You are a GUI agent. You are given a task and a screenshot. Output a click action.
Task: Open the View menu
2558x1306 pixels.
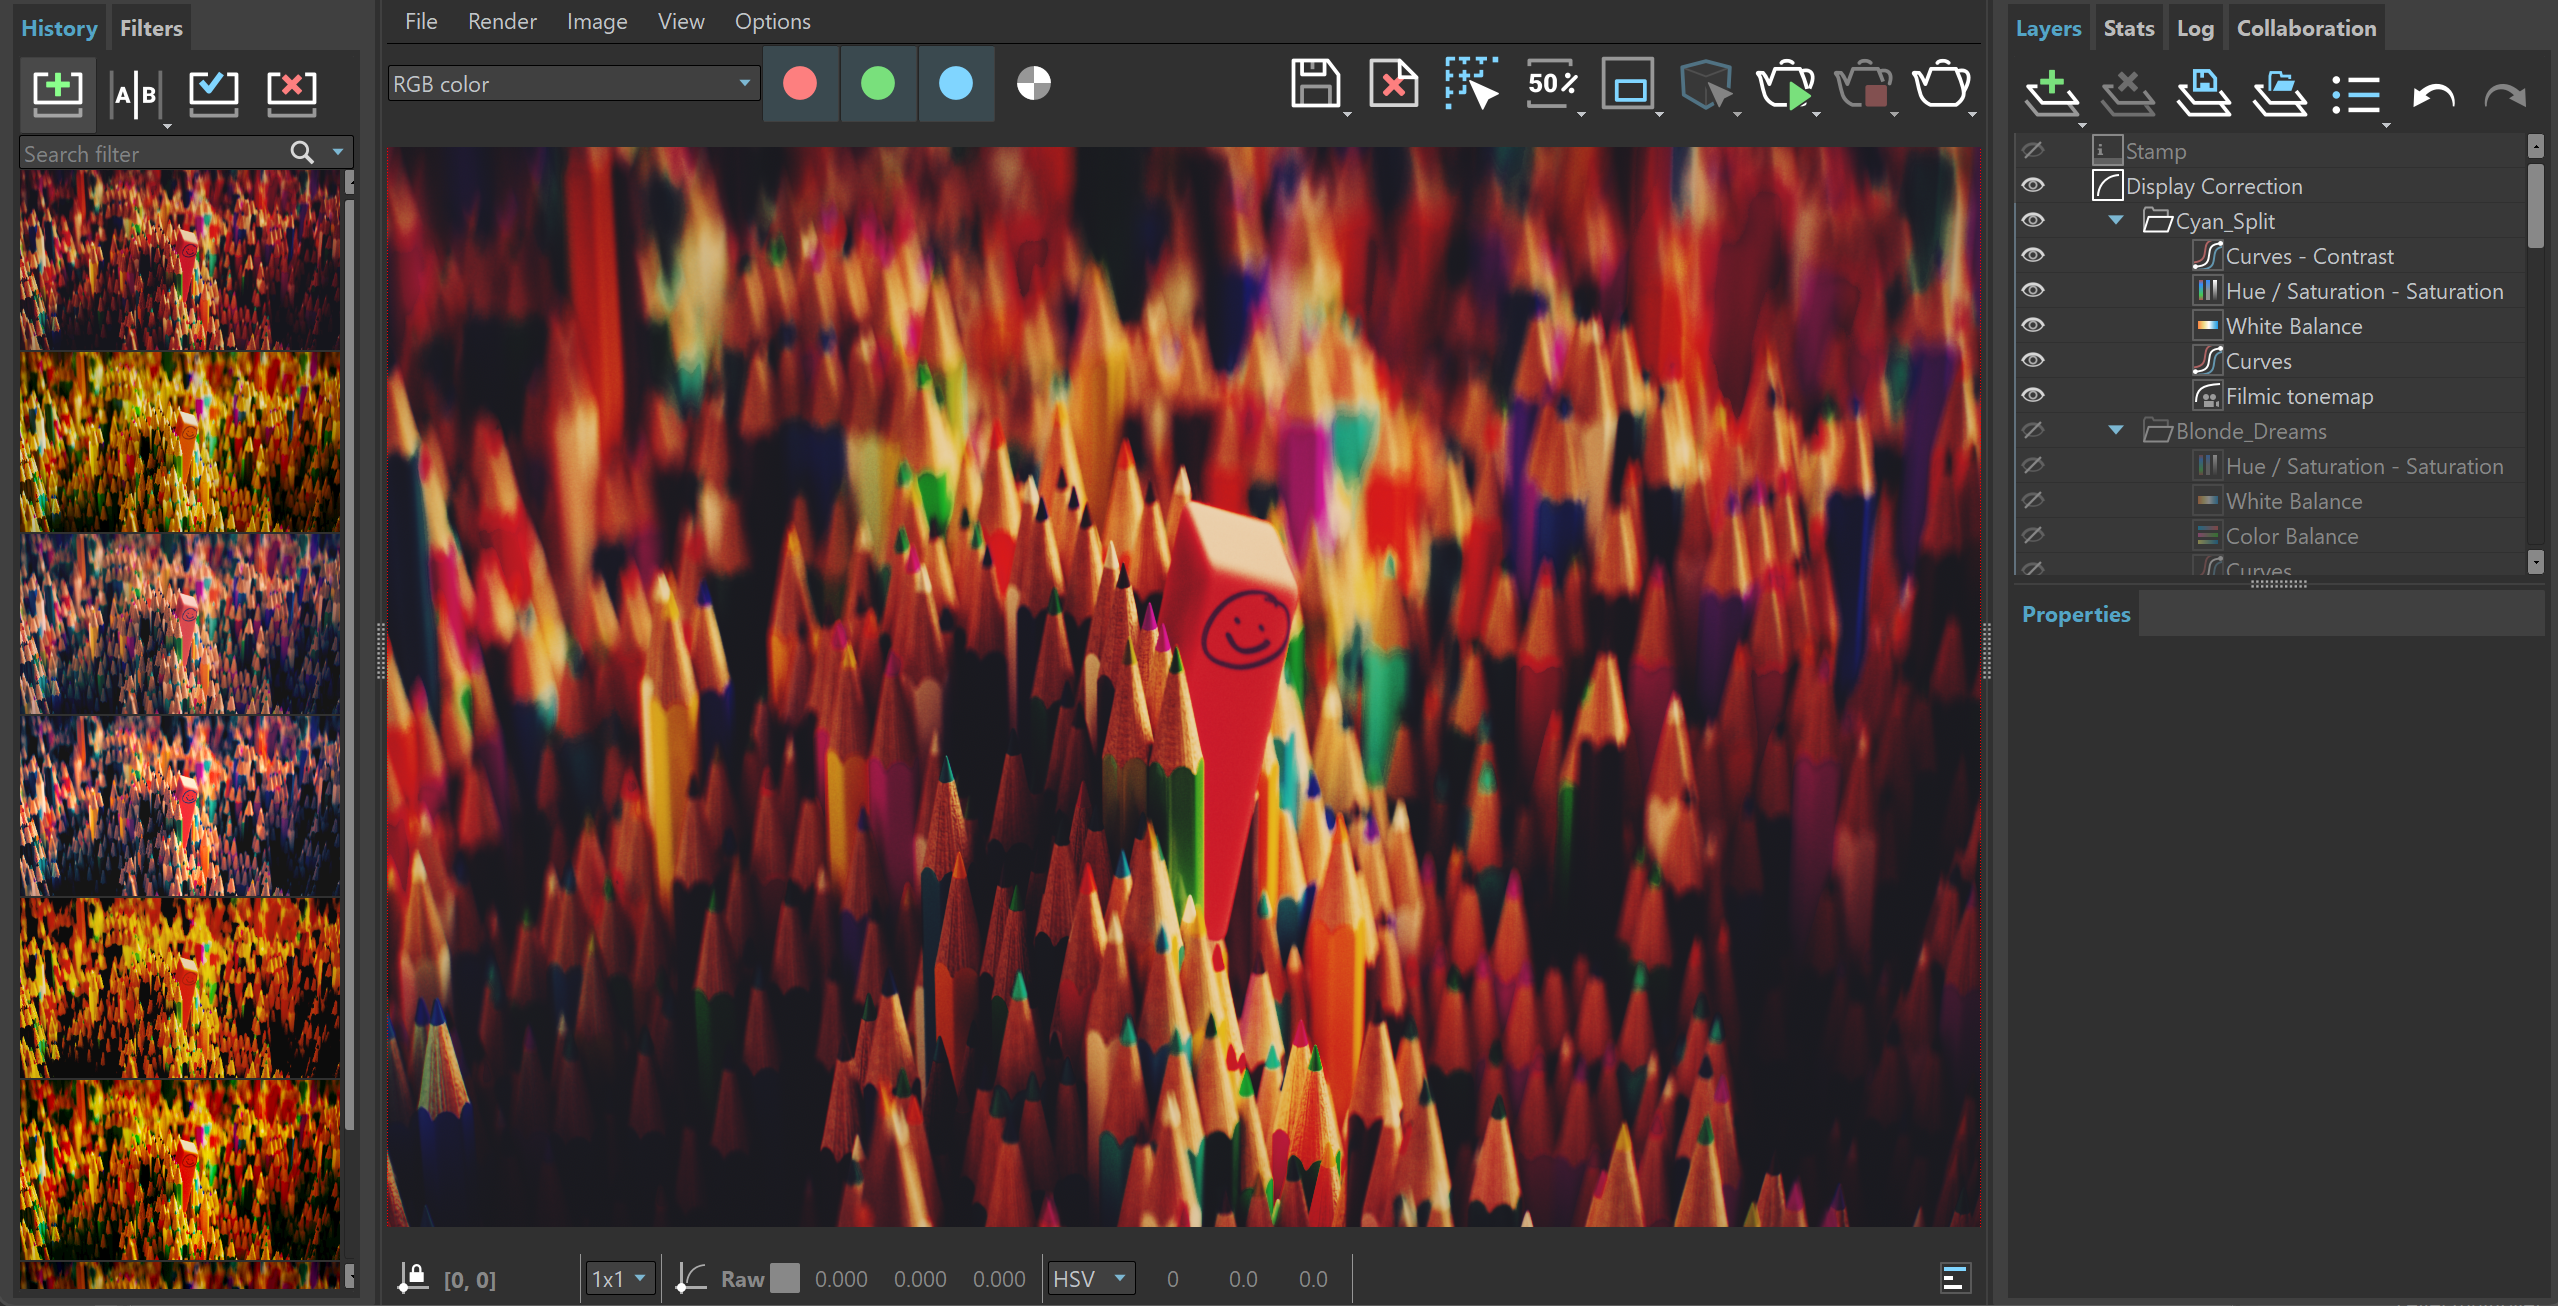pos(681,21)
